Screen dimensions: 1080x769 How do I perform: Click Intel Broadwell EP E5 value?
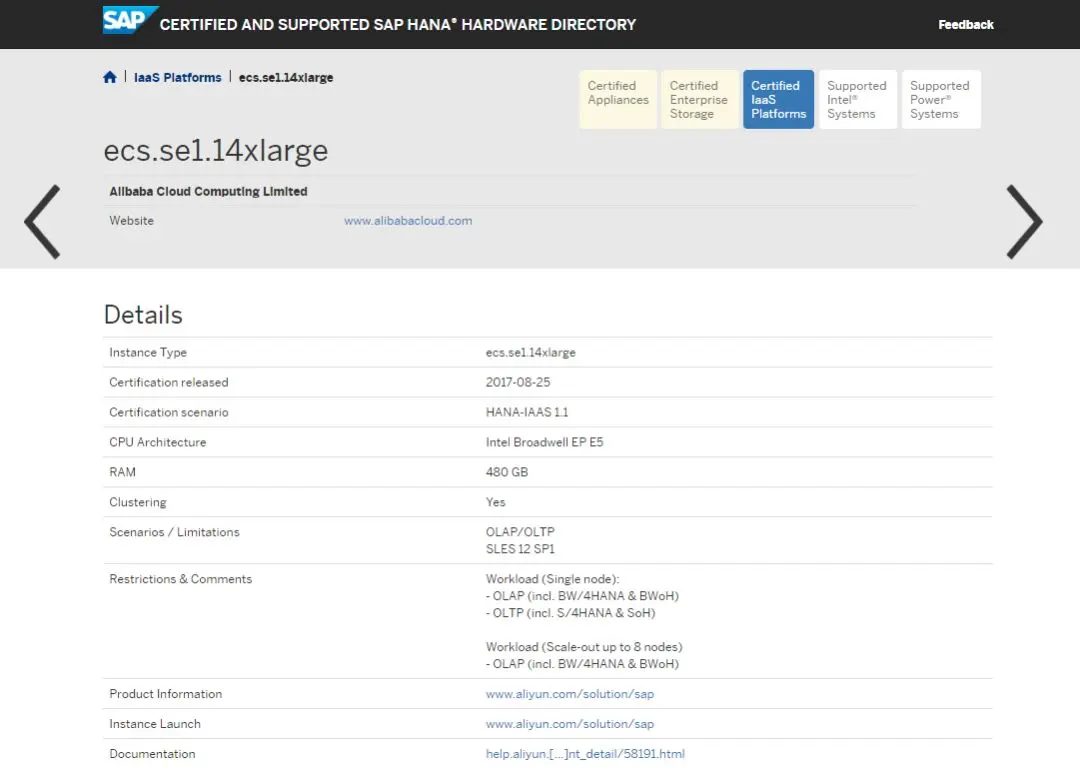pyautogui.click(x=544, y=442)
